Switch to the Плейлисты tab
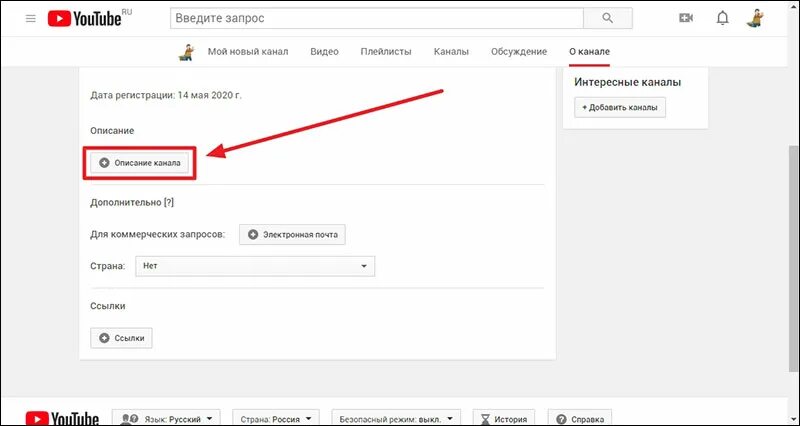The image size is (800, 426). tap(386, 52)
